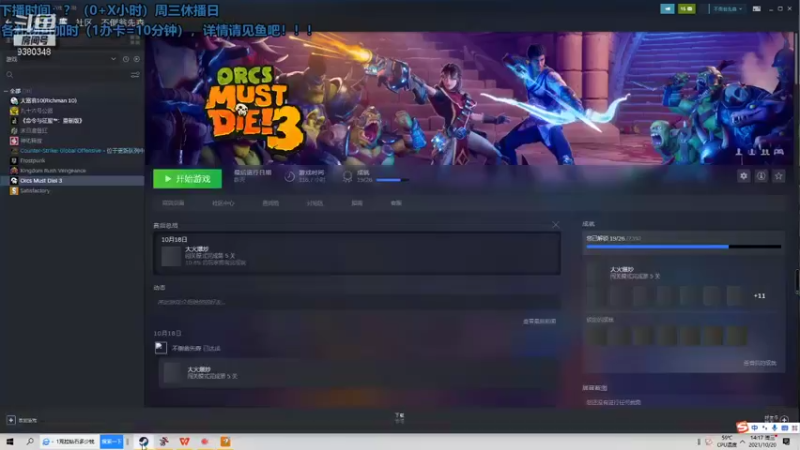The height and width of the screenshot is (450, 800).
Task: Show game info circle icon
Action: 761,176
